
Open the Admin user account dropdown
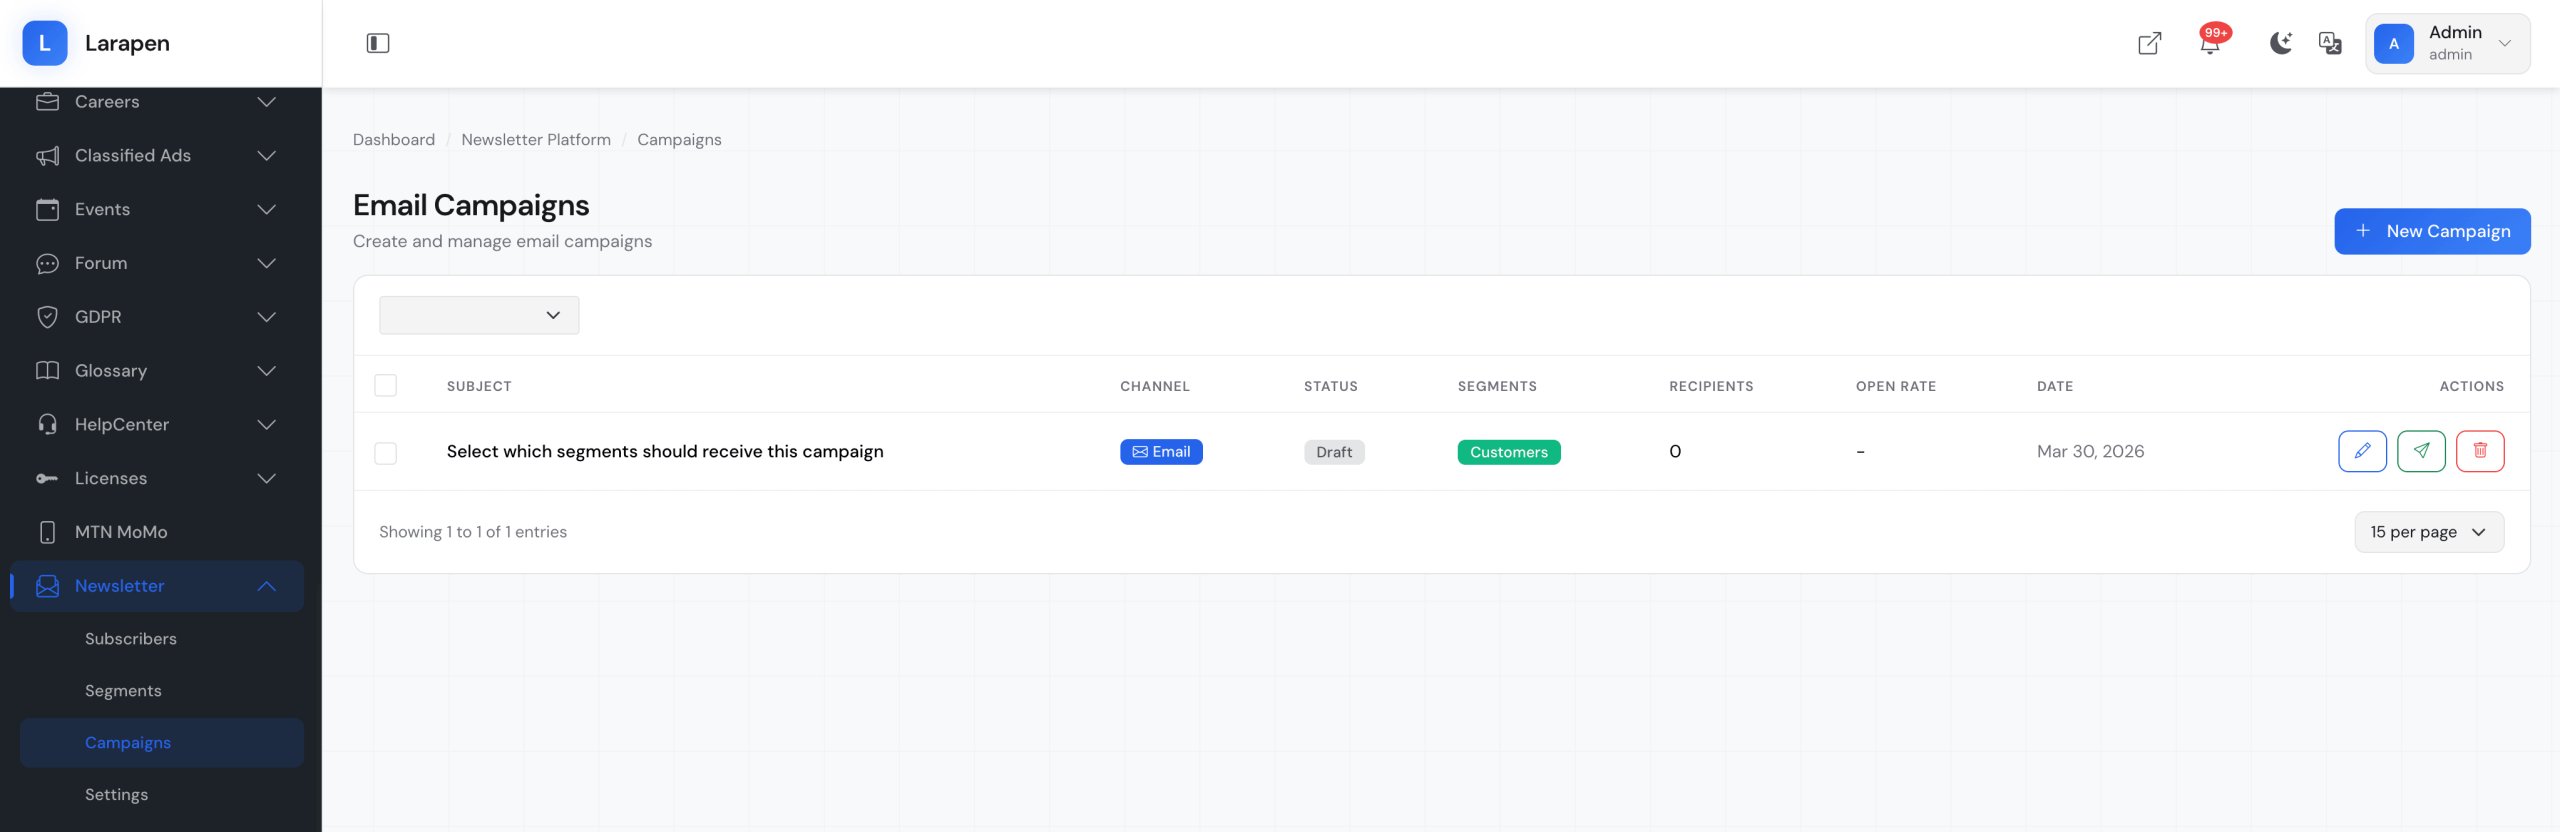point(2447,43)
